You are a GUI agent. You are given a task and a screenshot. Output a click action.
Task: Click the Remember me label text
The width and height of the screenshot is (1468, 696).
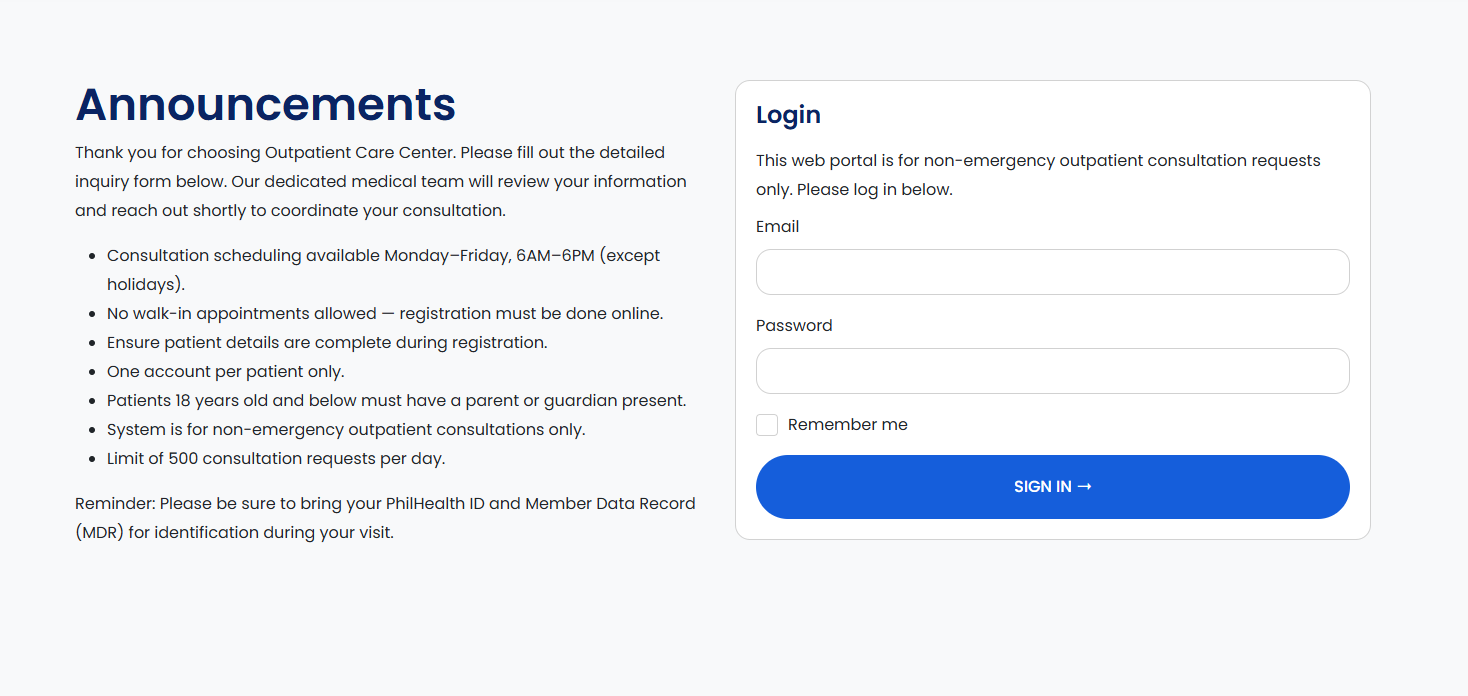pyautogui.click(x=847, y=425)
